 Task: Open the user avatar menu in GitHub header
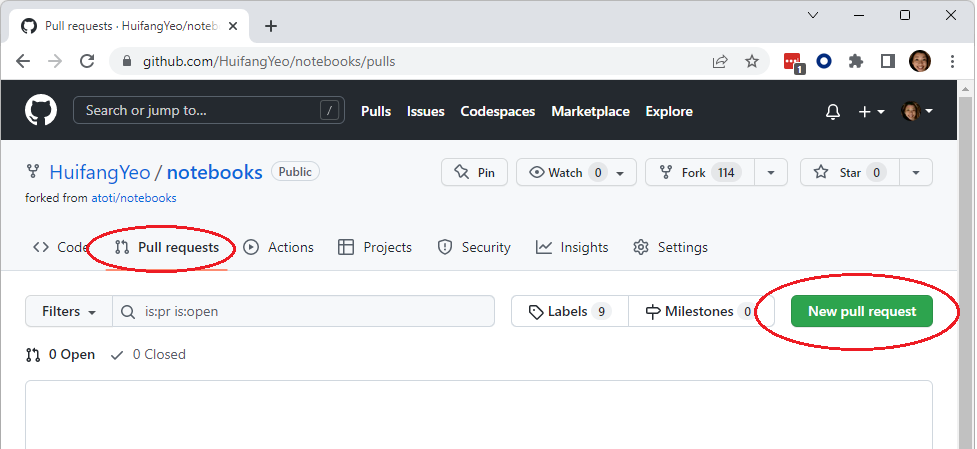(917, 111)
